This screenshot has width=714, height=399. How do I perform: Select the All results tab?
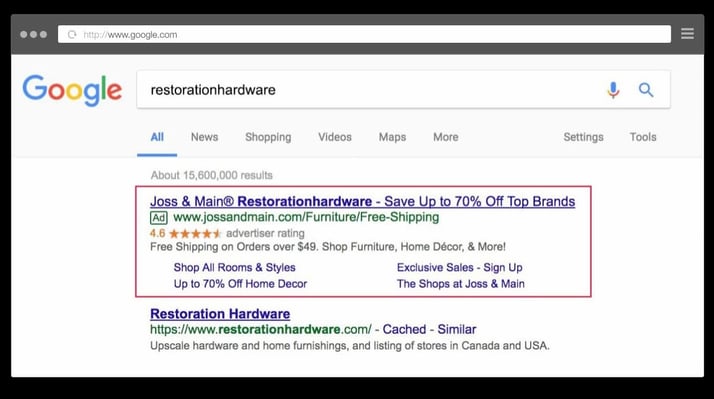coord(157,137)
